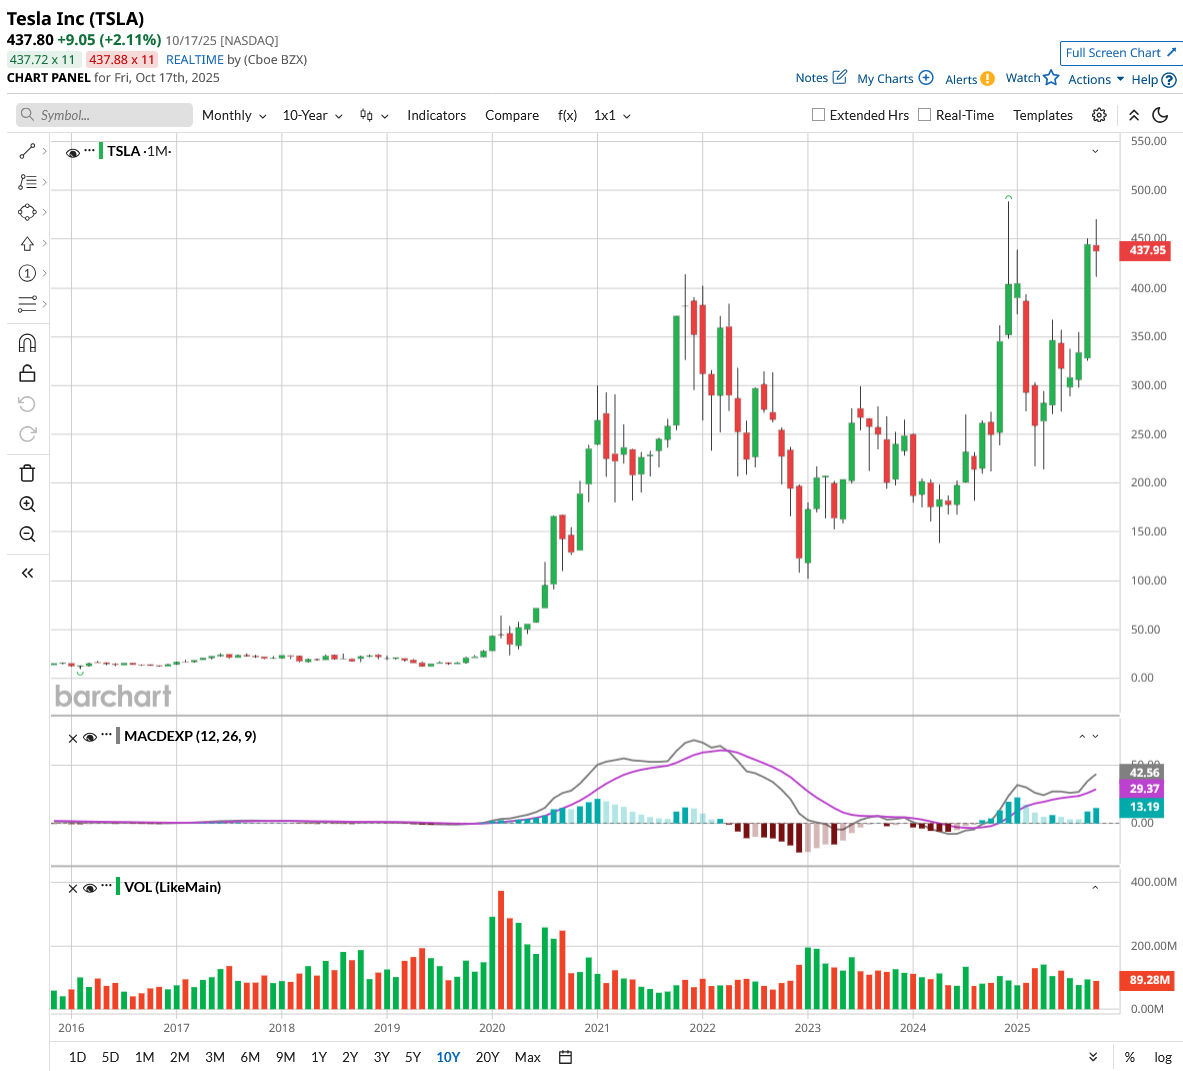
Task: Move the MACDEXP pane up
Action: click(x=1082, y=736)
